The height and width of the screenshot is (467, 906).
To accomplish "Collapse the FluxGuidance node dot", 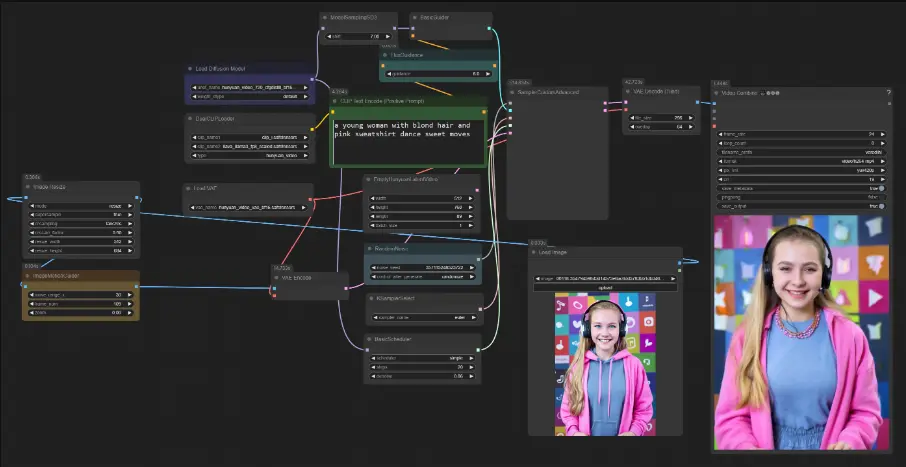I will coord(385,55).
